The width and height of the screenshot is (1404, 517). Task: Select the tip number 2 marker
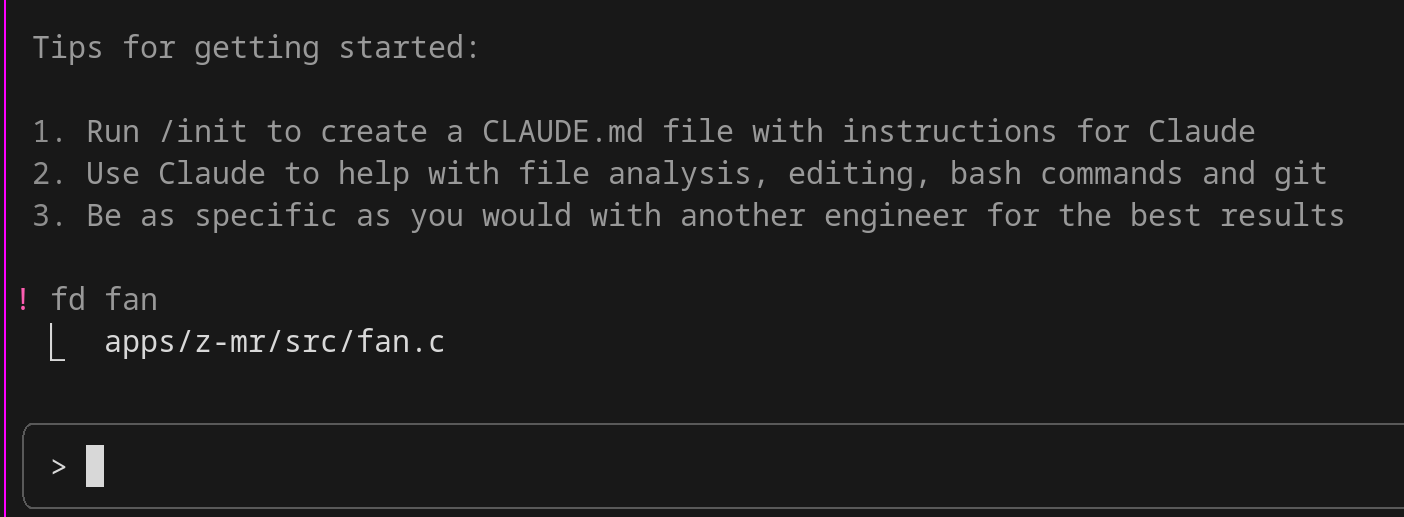pos(50,174)
